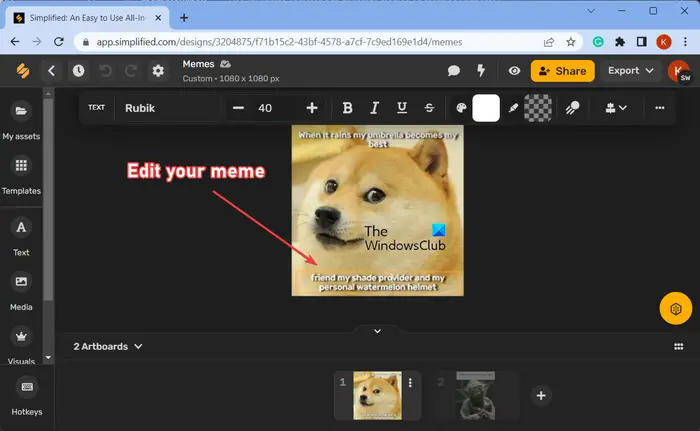
Task: Bookmark this page with star
Action: pyautogui.click(x=571, y=42)
